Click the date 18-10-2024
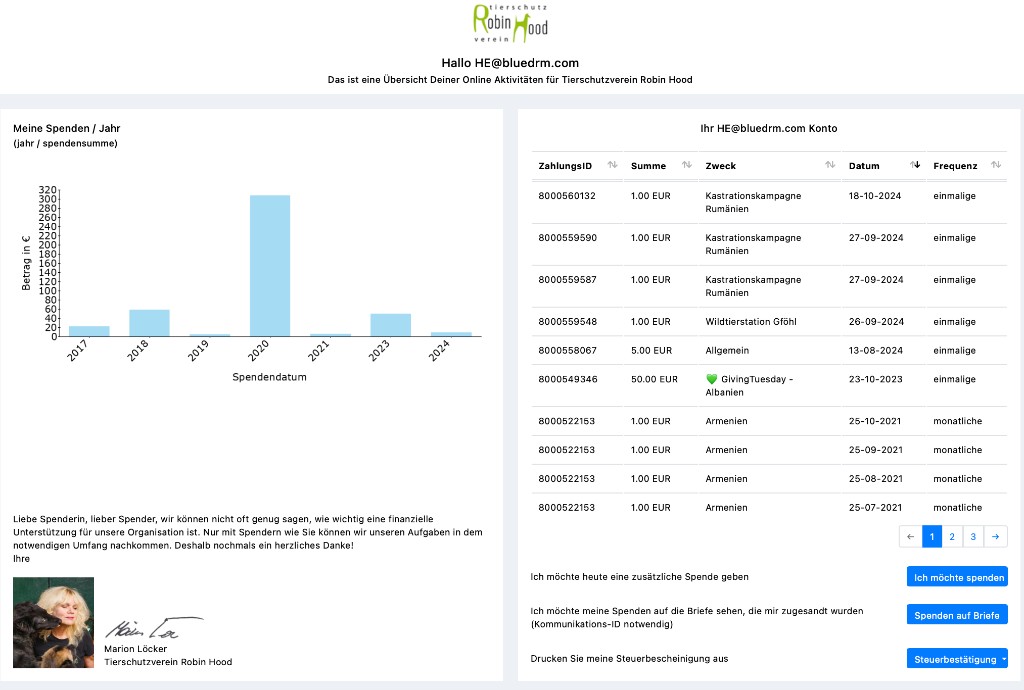The image size is (1024, 690). (x=875, y=196)
